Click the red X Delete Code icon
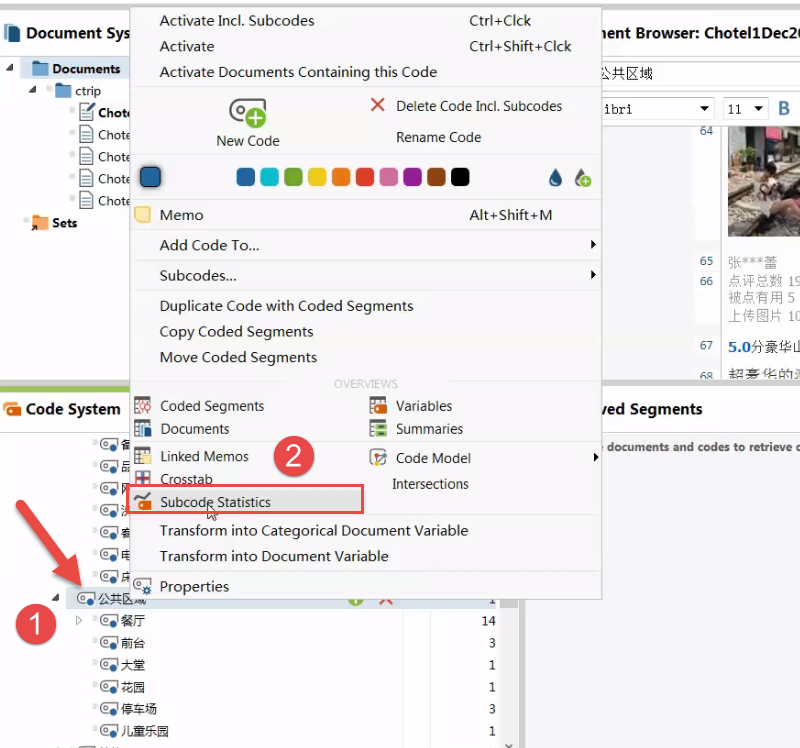Screen dimensions: 800x748 click(x=378, y=105)
